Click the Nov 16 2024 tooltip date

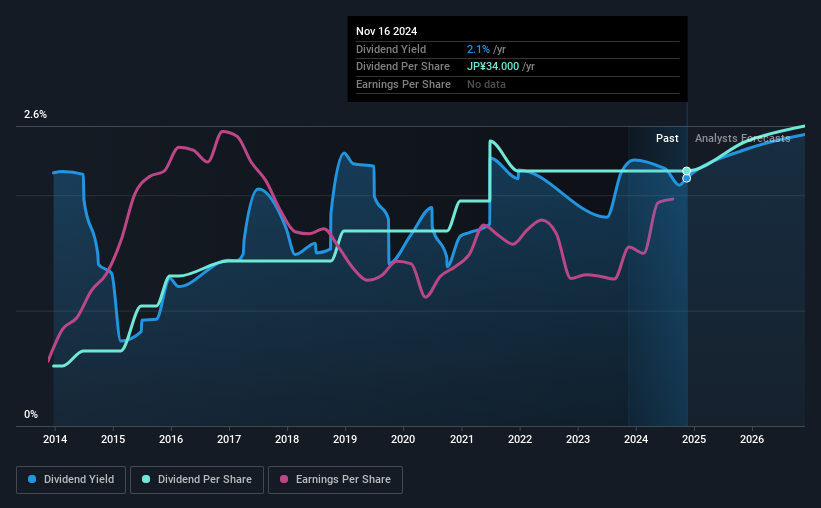coord(386,31)
